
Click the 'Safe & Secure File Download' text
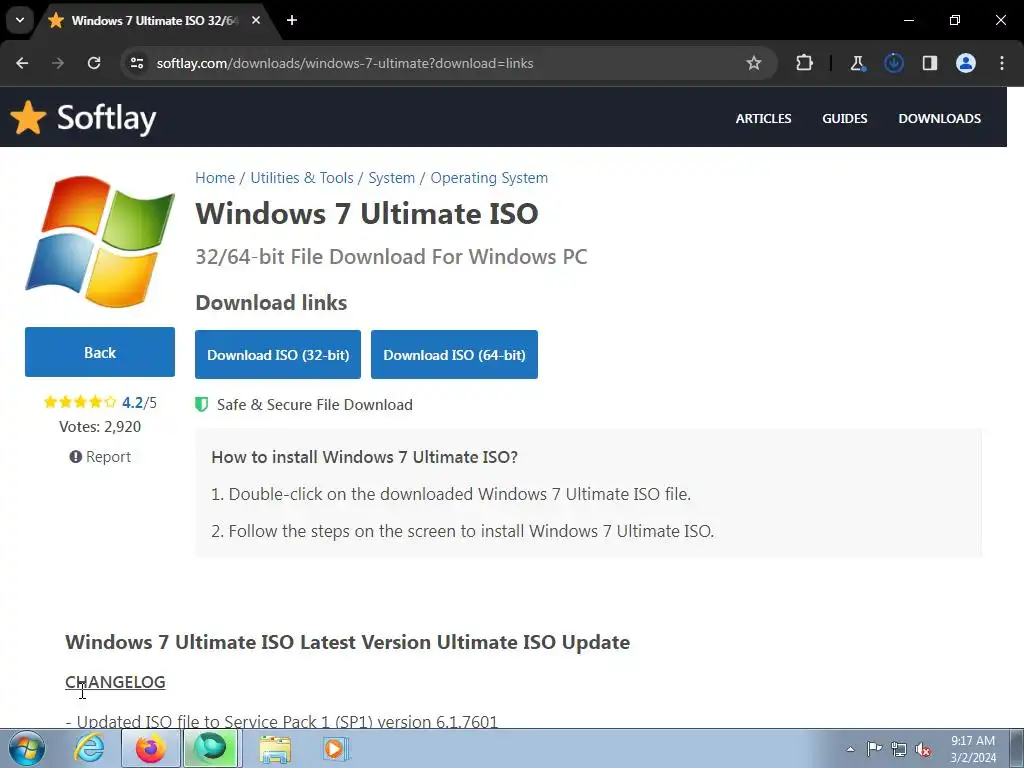point(315,405)
